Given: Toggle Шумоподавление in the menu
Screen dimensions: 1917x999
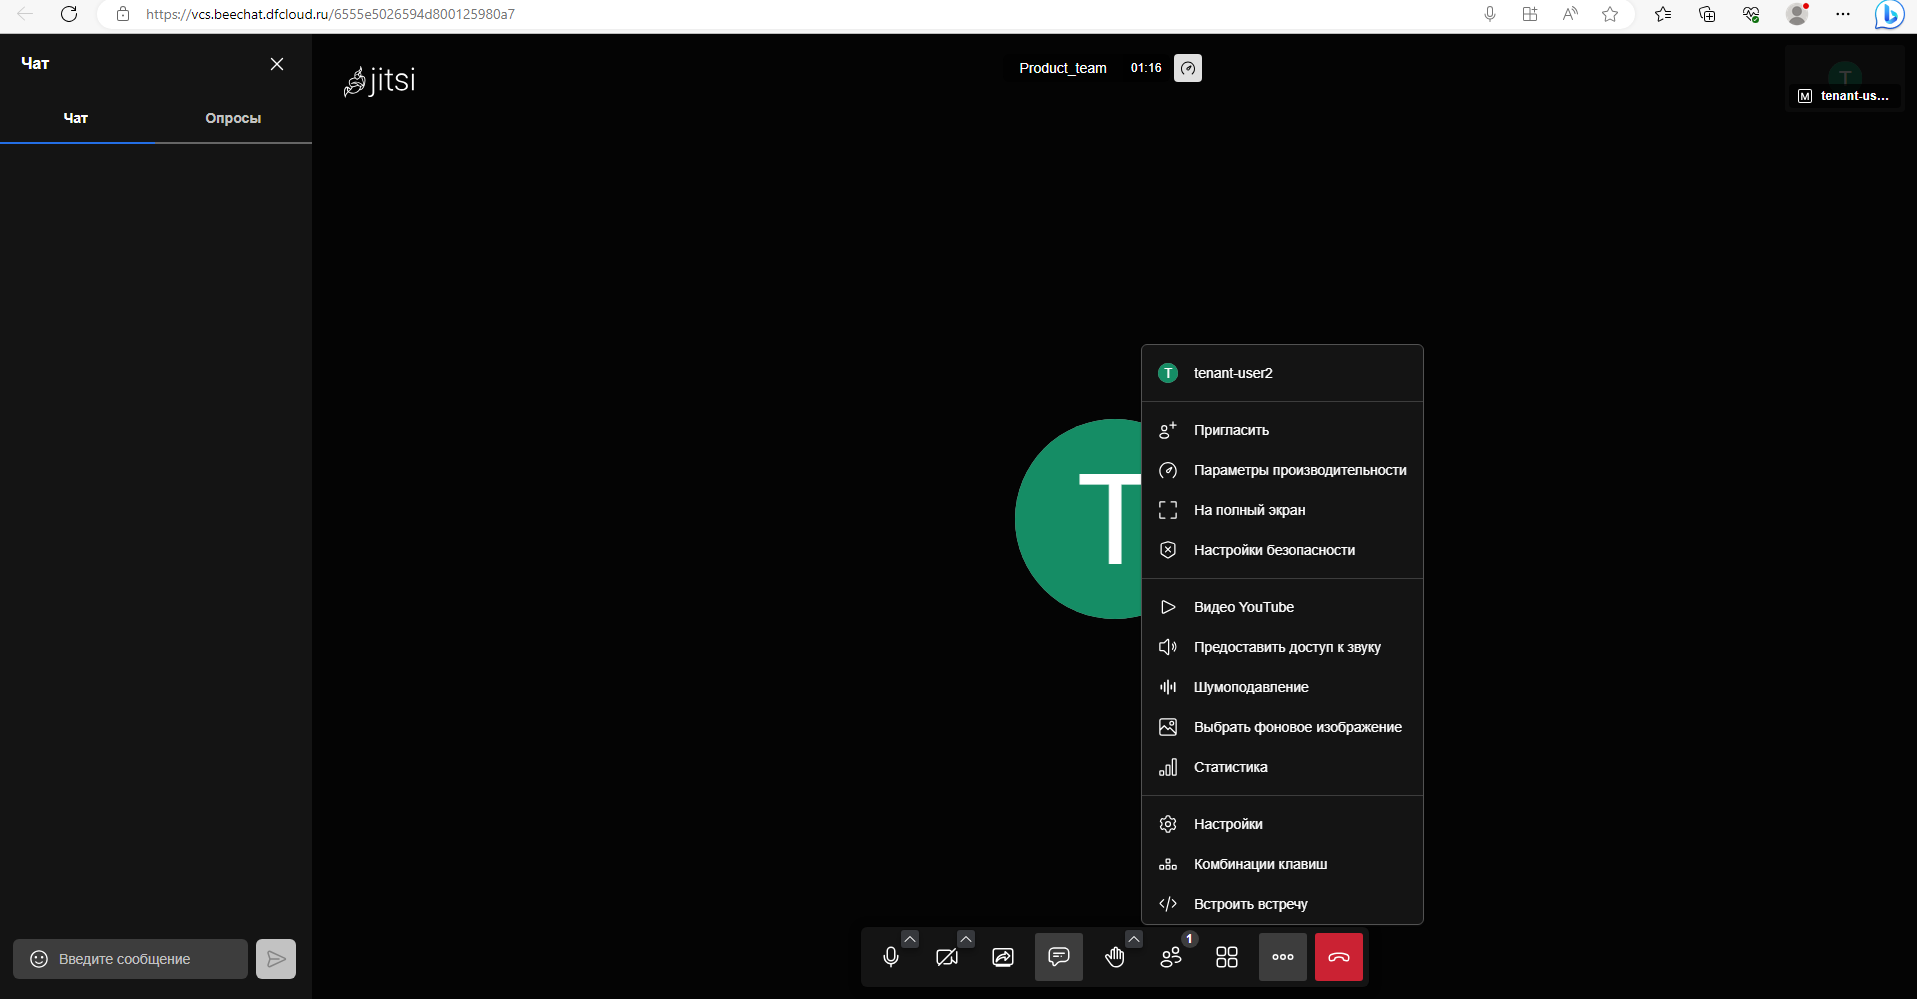Looking at the screenshot, I should pos(1282,687).
